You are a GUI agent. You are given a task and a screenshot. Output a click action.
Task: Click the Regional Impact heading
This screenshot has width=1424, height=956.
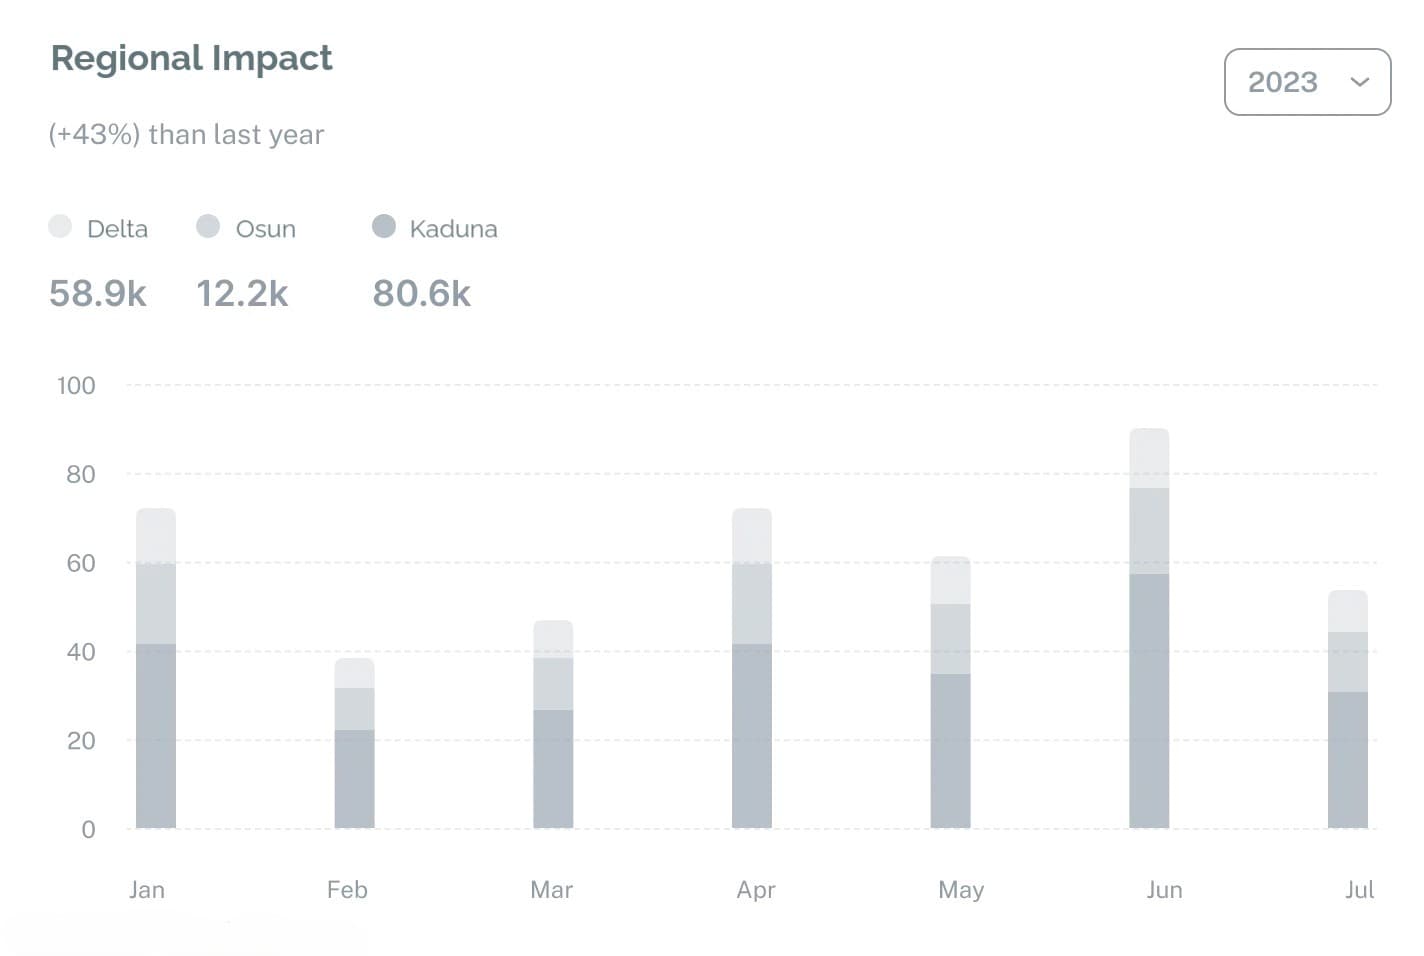[192, 58]
